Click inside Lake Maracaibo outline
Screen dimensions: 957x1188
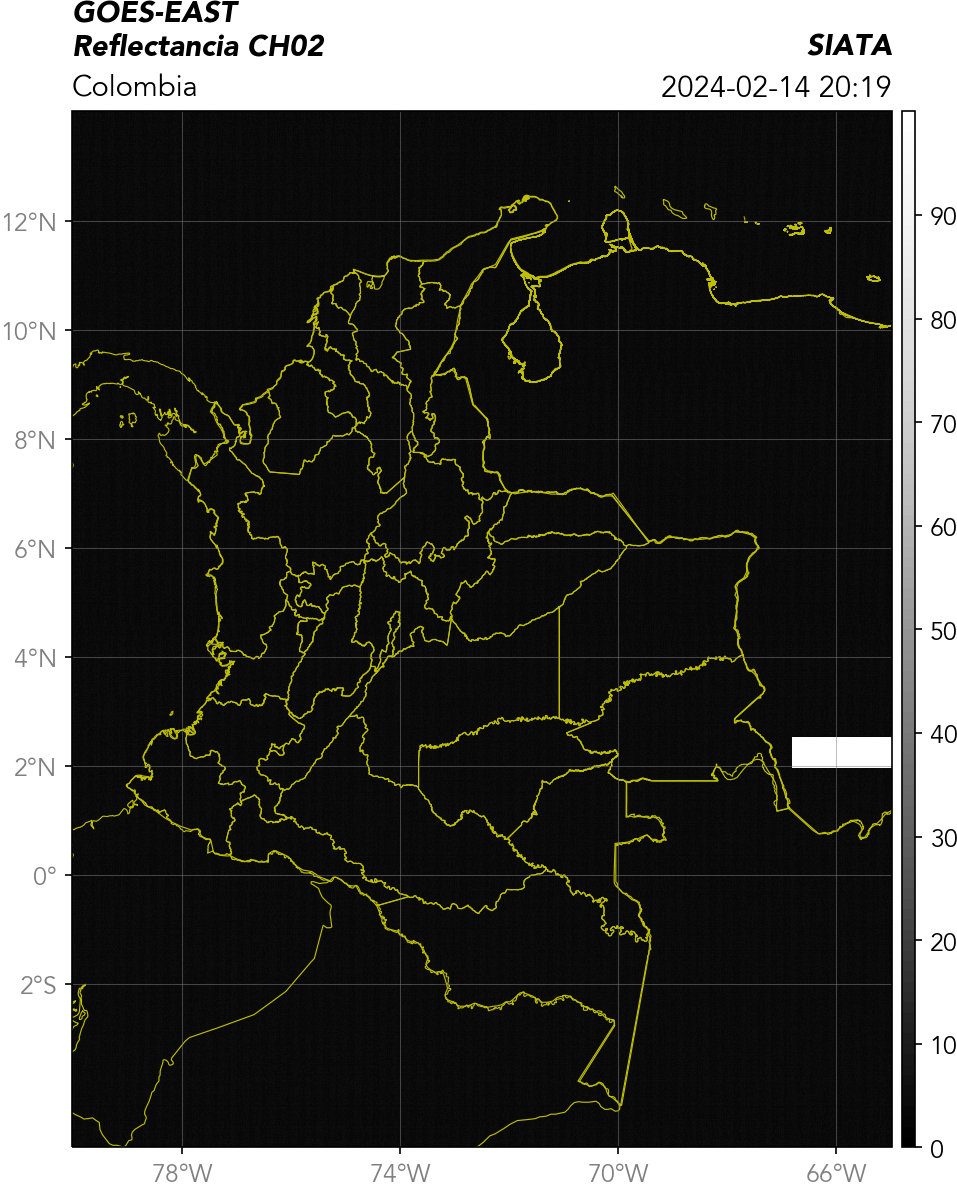(x=534, y=341)
